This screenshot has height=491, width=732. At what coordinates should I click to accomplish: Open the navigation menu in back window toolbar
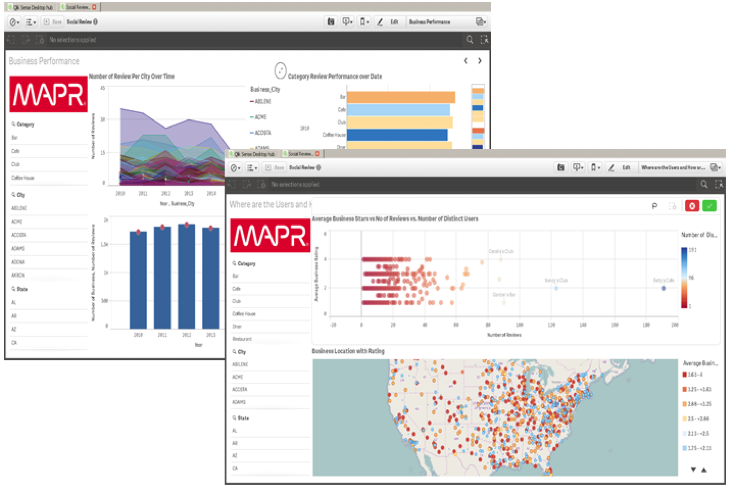[13, 21]
